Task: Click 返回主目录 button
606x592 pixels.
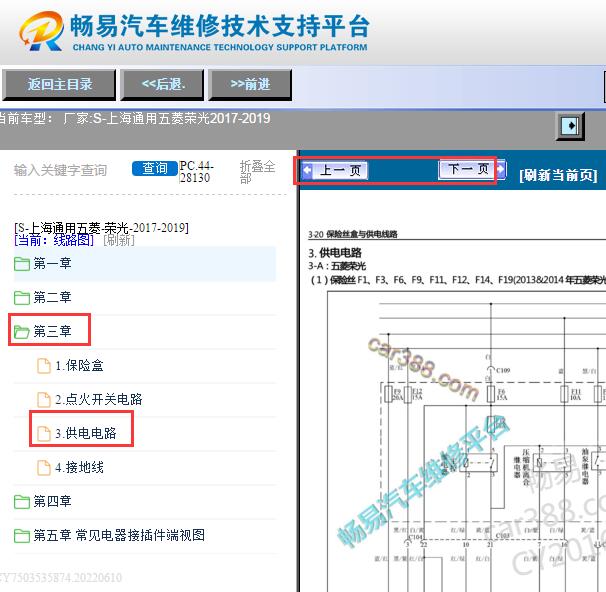Action: (x=59, y=84)
